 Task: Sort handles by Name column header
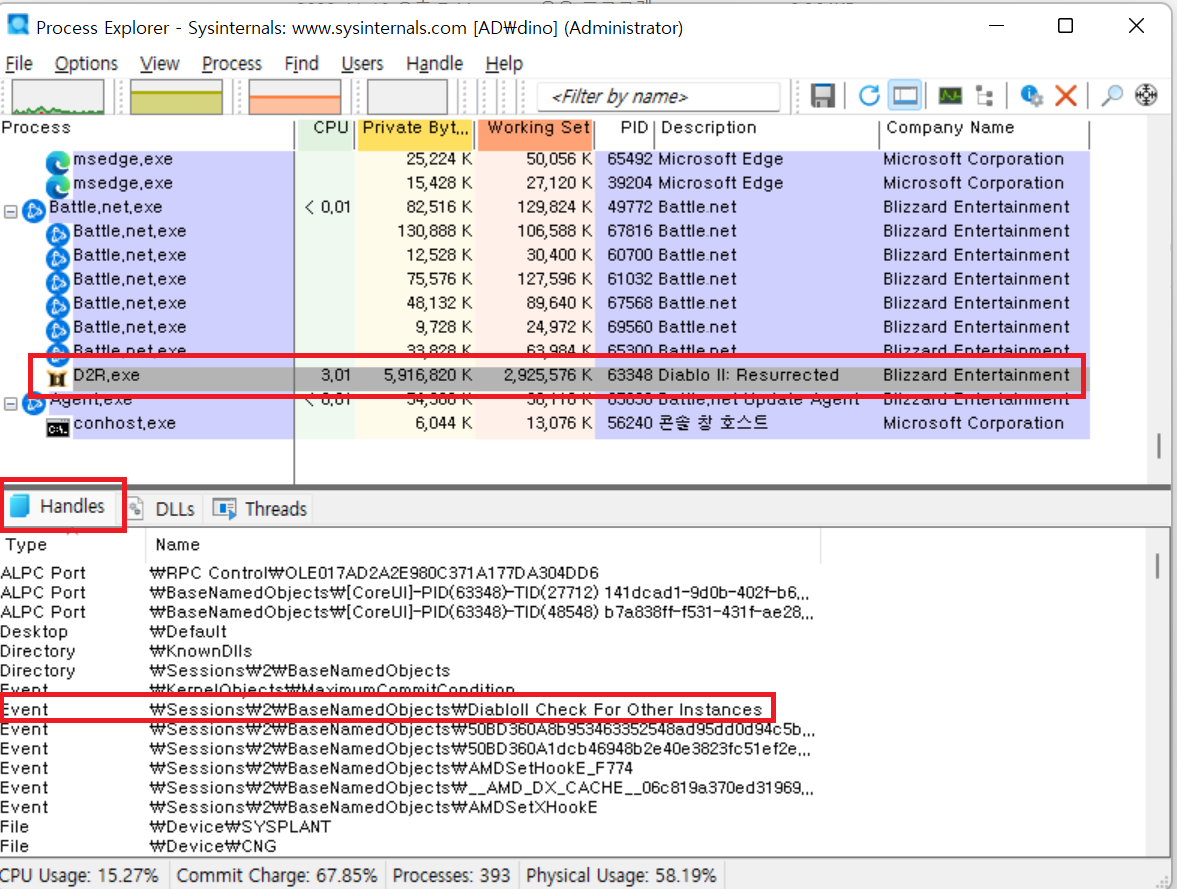(x=483, y=545)
